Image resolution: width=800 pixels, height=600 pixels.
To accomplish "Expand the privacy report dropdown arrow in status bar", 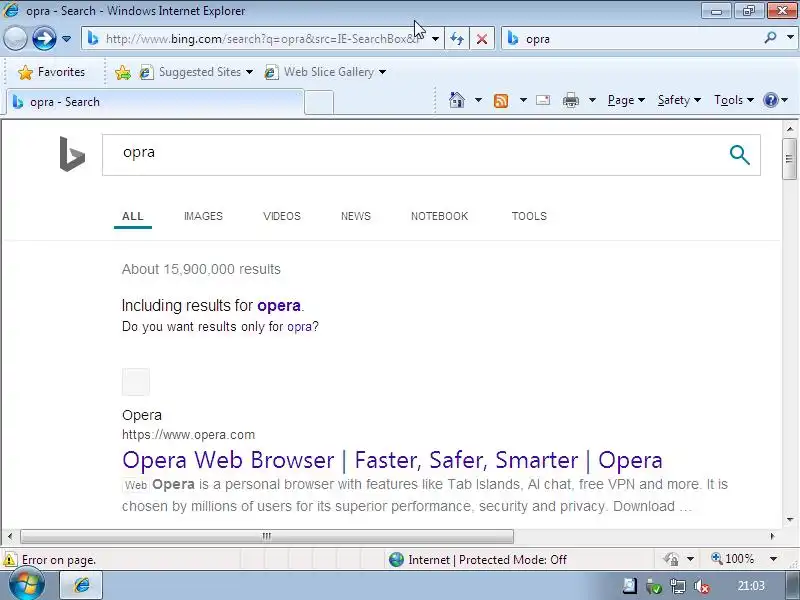I will pyautogui.click(x=690, y=559).
